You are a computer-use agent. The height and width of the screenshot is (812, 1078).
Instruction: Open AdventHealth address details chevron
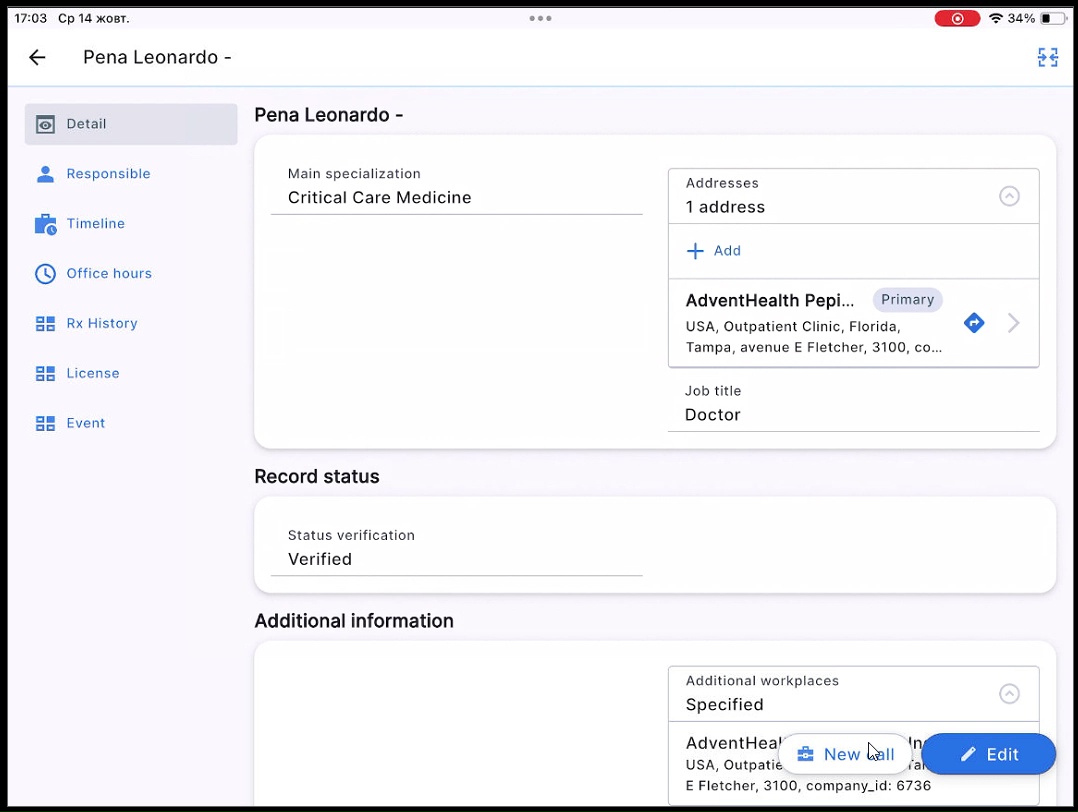click(x=1013, y=322)
